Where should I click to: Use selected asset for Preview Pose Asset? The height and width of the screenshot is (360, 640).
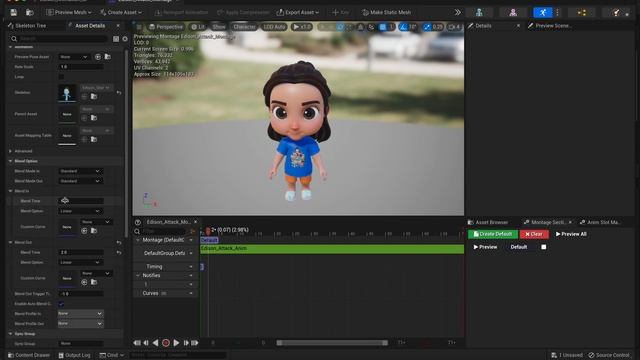click(98, 57)
